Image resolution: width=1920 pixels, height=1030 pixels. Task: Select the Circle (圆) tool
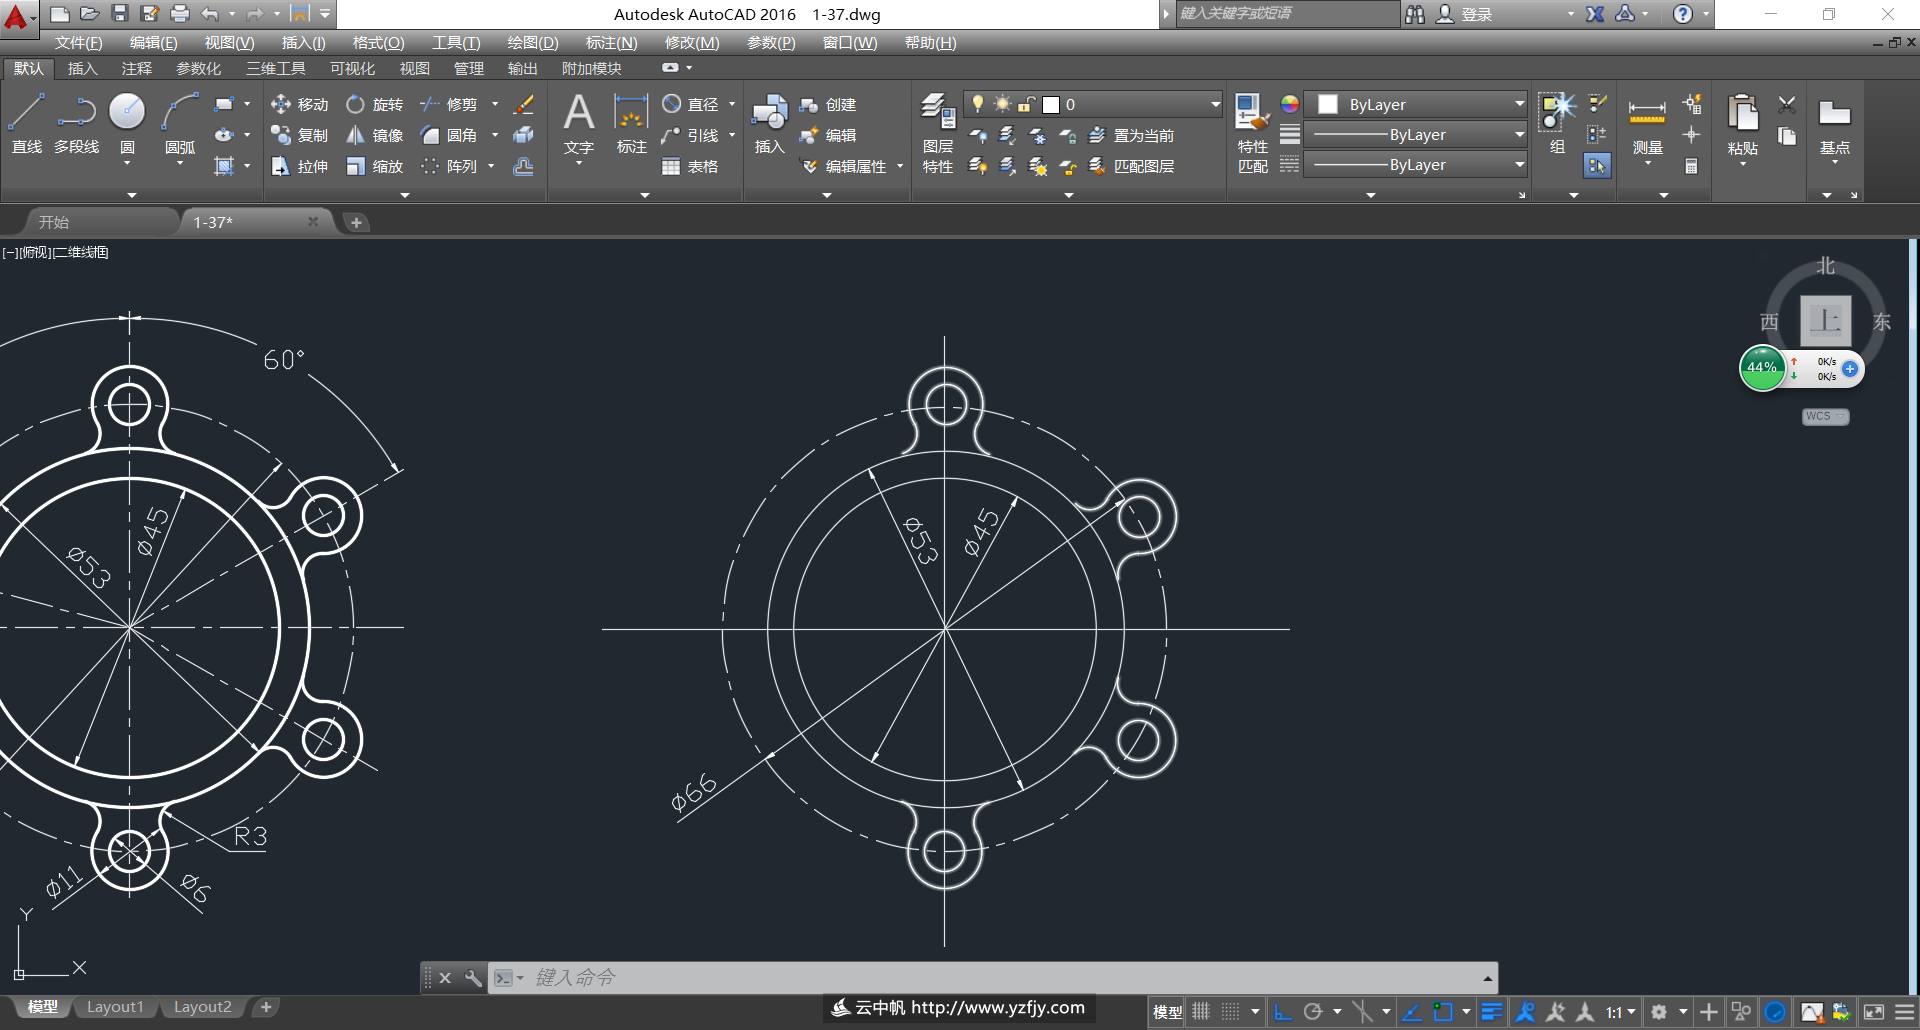[x=127, y=123]
